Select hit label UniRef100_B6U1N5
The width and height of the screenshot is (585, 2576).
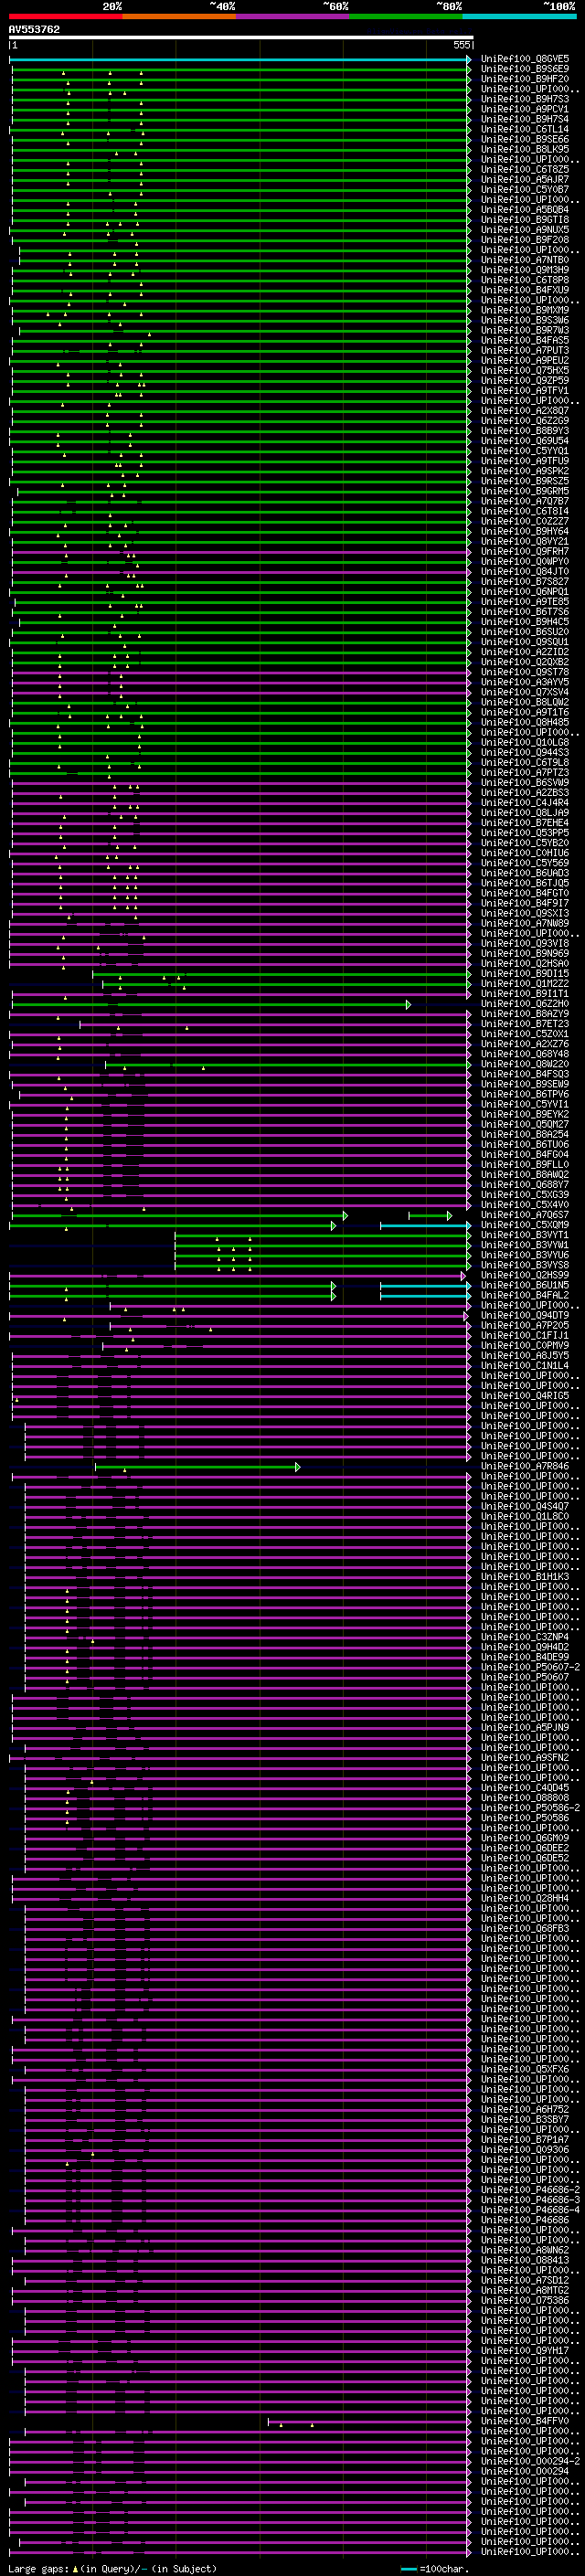[x=525, y=1285]
